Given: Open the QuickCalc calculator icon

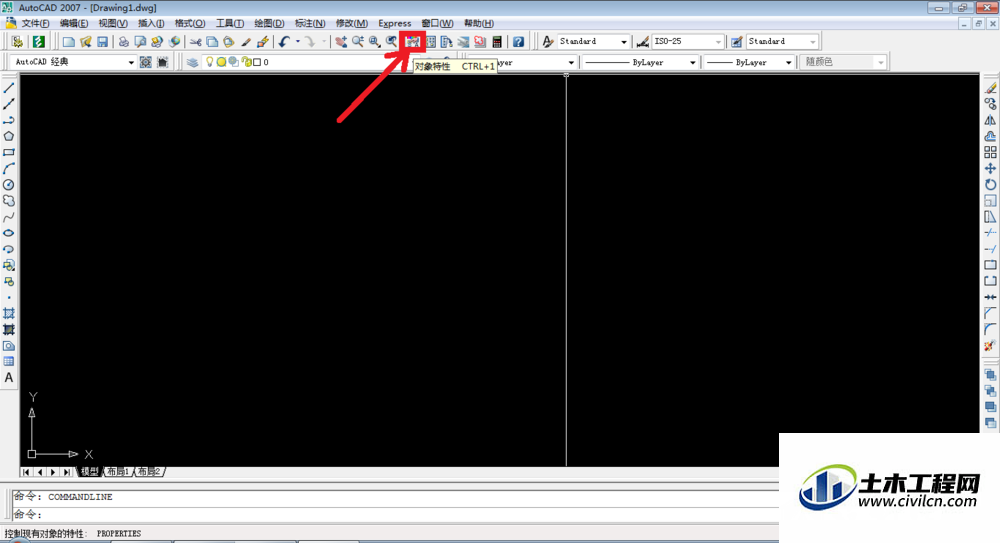Looking at the screenshot, I should click(x=497, y=41).
